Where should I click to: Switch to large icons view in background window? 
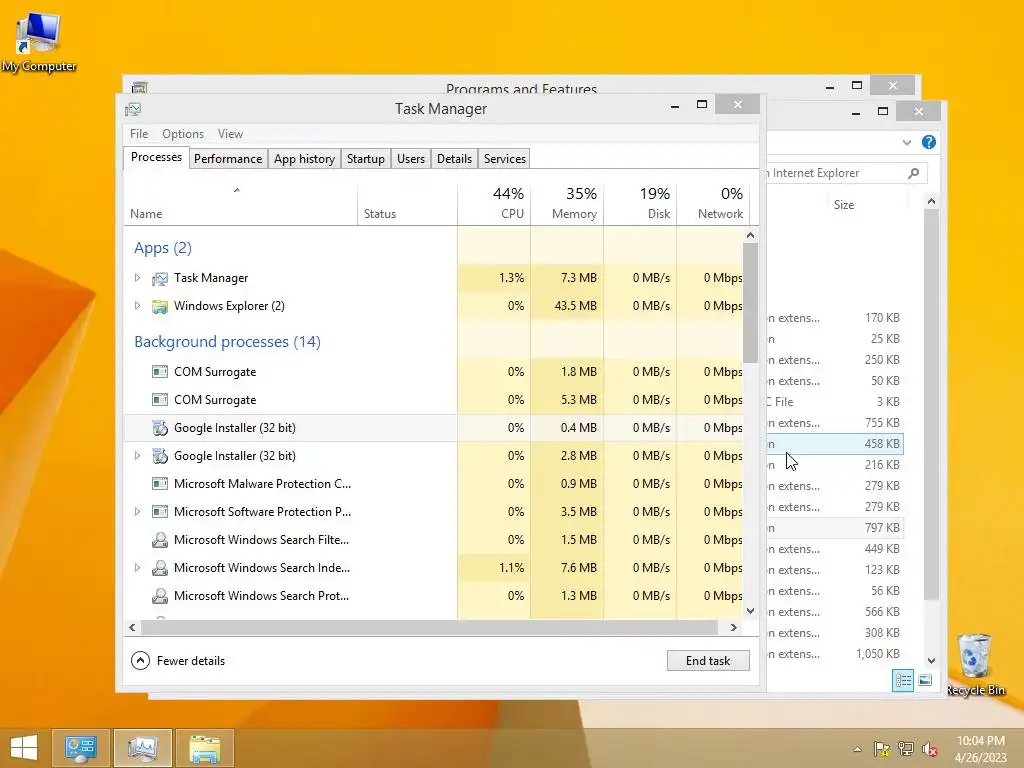pyautogui.click(x=925, y=681)
